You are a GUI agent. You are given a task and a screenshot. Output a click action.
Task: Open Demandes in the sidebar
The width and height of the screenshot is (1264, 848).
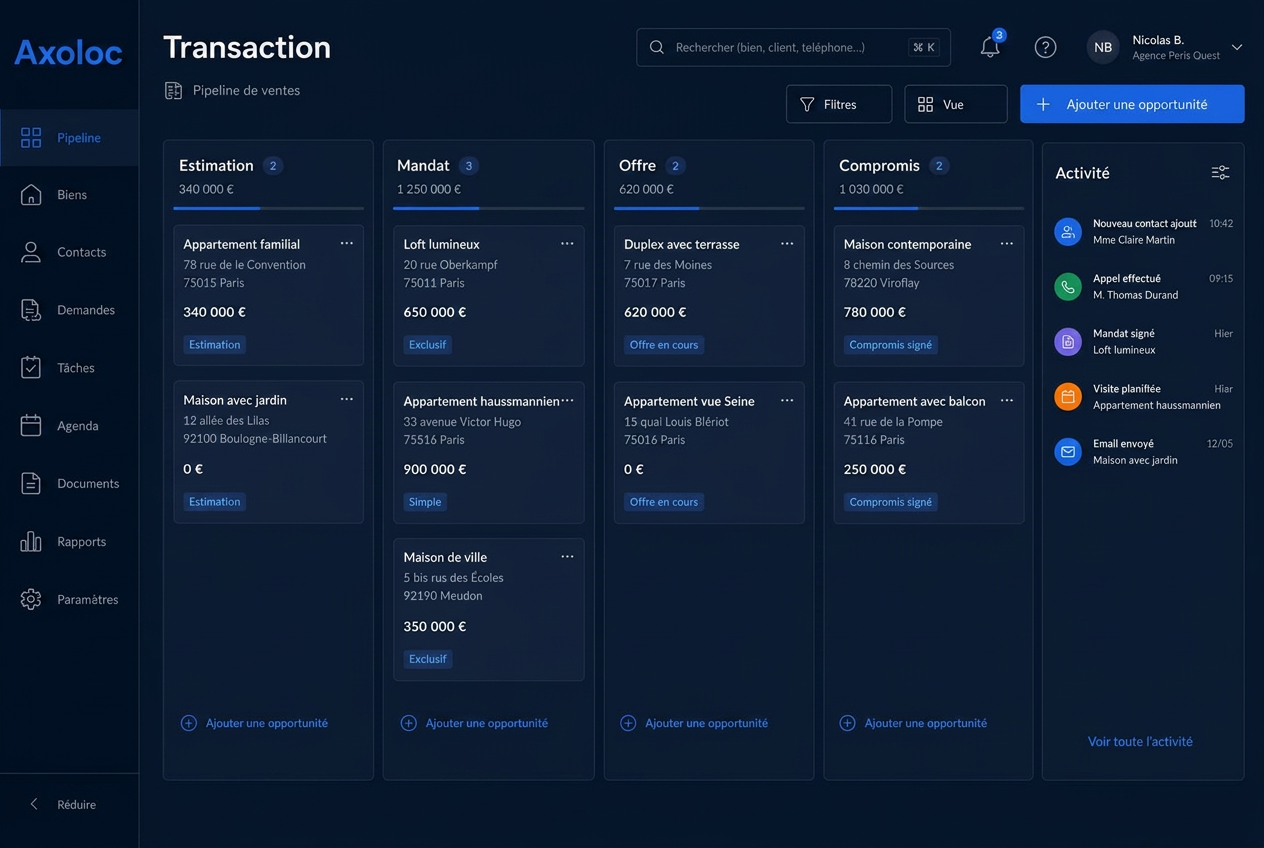coord(69,310)
